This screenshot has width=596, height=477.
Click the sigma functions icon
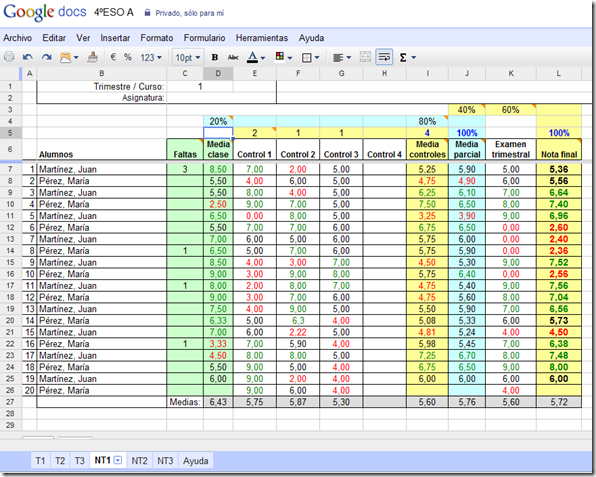coord(403,58)
